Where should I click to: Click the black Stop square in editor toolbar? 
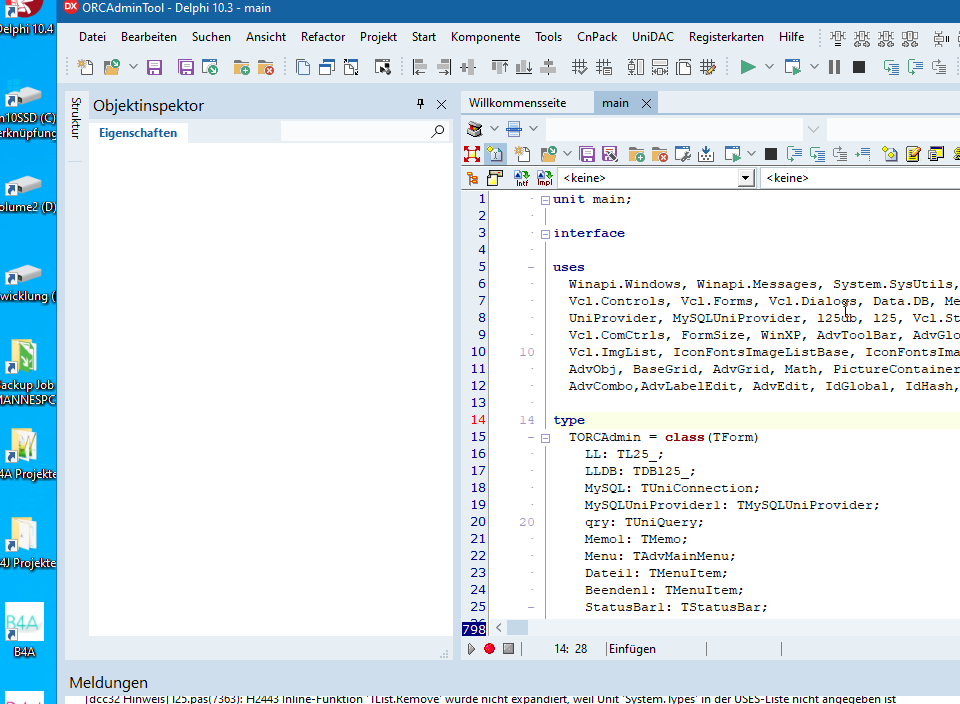[x=770, y=154]
